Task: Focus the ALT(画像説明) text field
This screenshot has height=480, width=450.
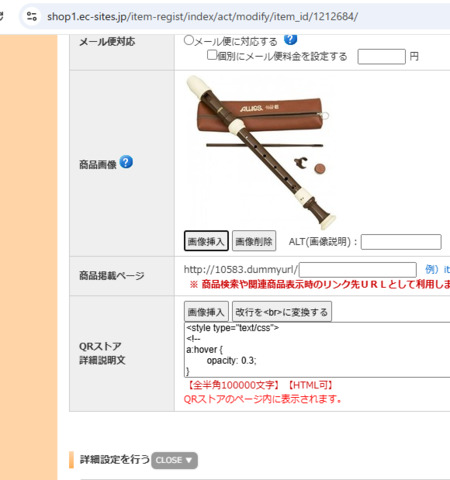Action: coord(401,242)
